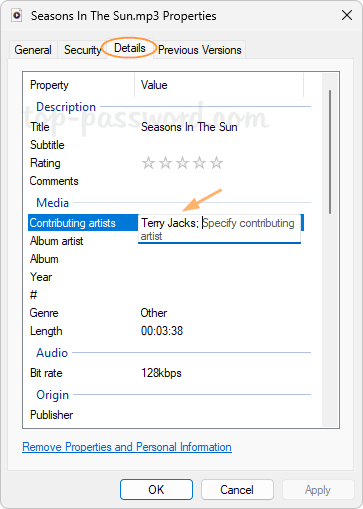Click OK to save properties
The image size is (363, 509).
point(156,490)
